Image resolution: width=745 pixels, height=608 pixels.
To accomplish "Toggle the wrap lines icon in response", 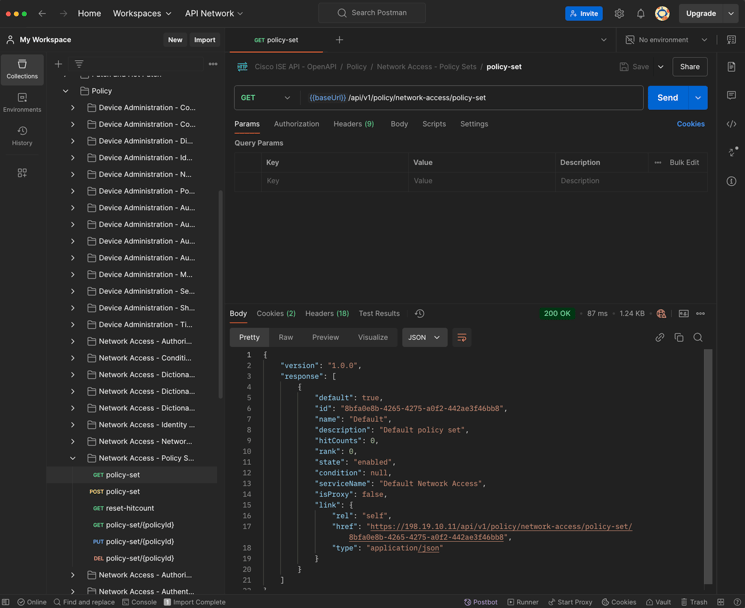I will click(x=461, y=337).
